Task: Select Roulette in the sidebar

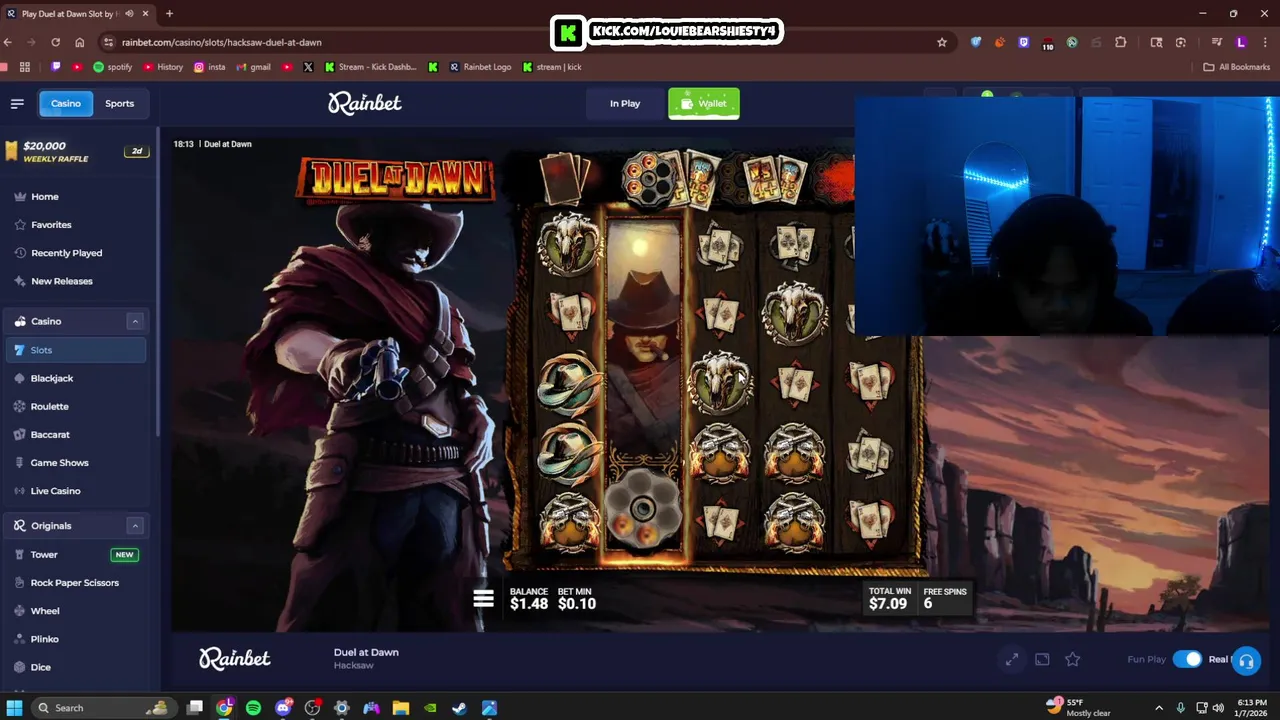Action: tap(49, 406)
